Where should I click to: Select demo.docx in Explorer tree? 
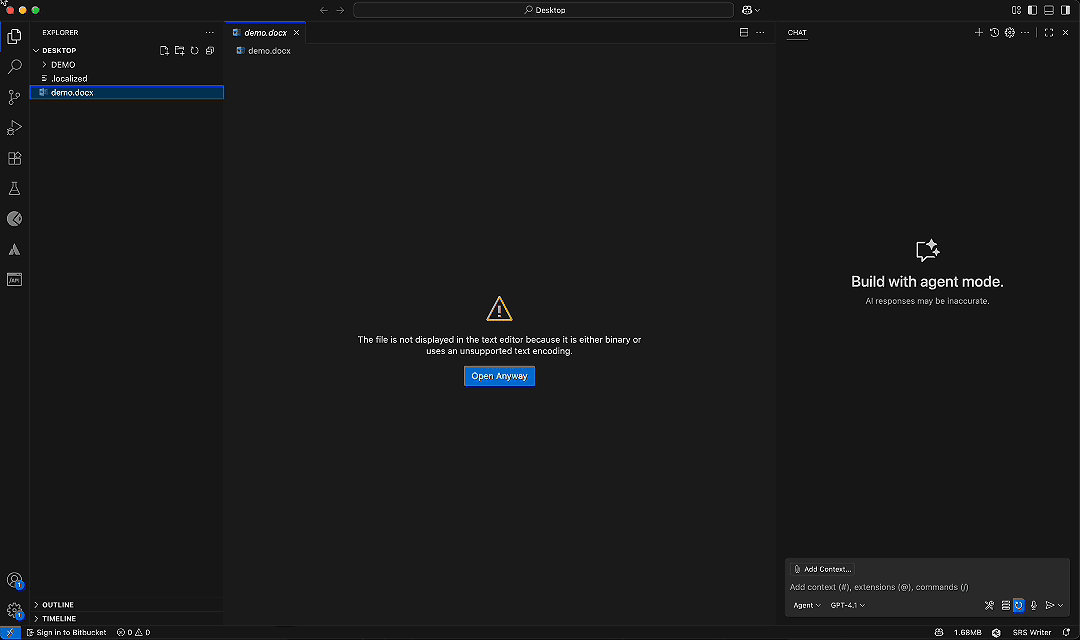click(127, 92)
